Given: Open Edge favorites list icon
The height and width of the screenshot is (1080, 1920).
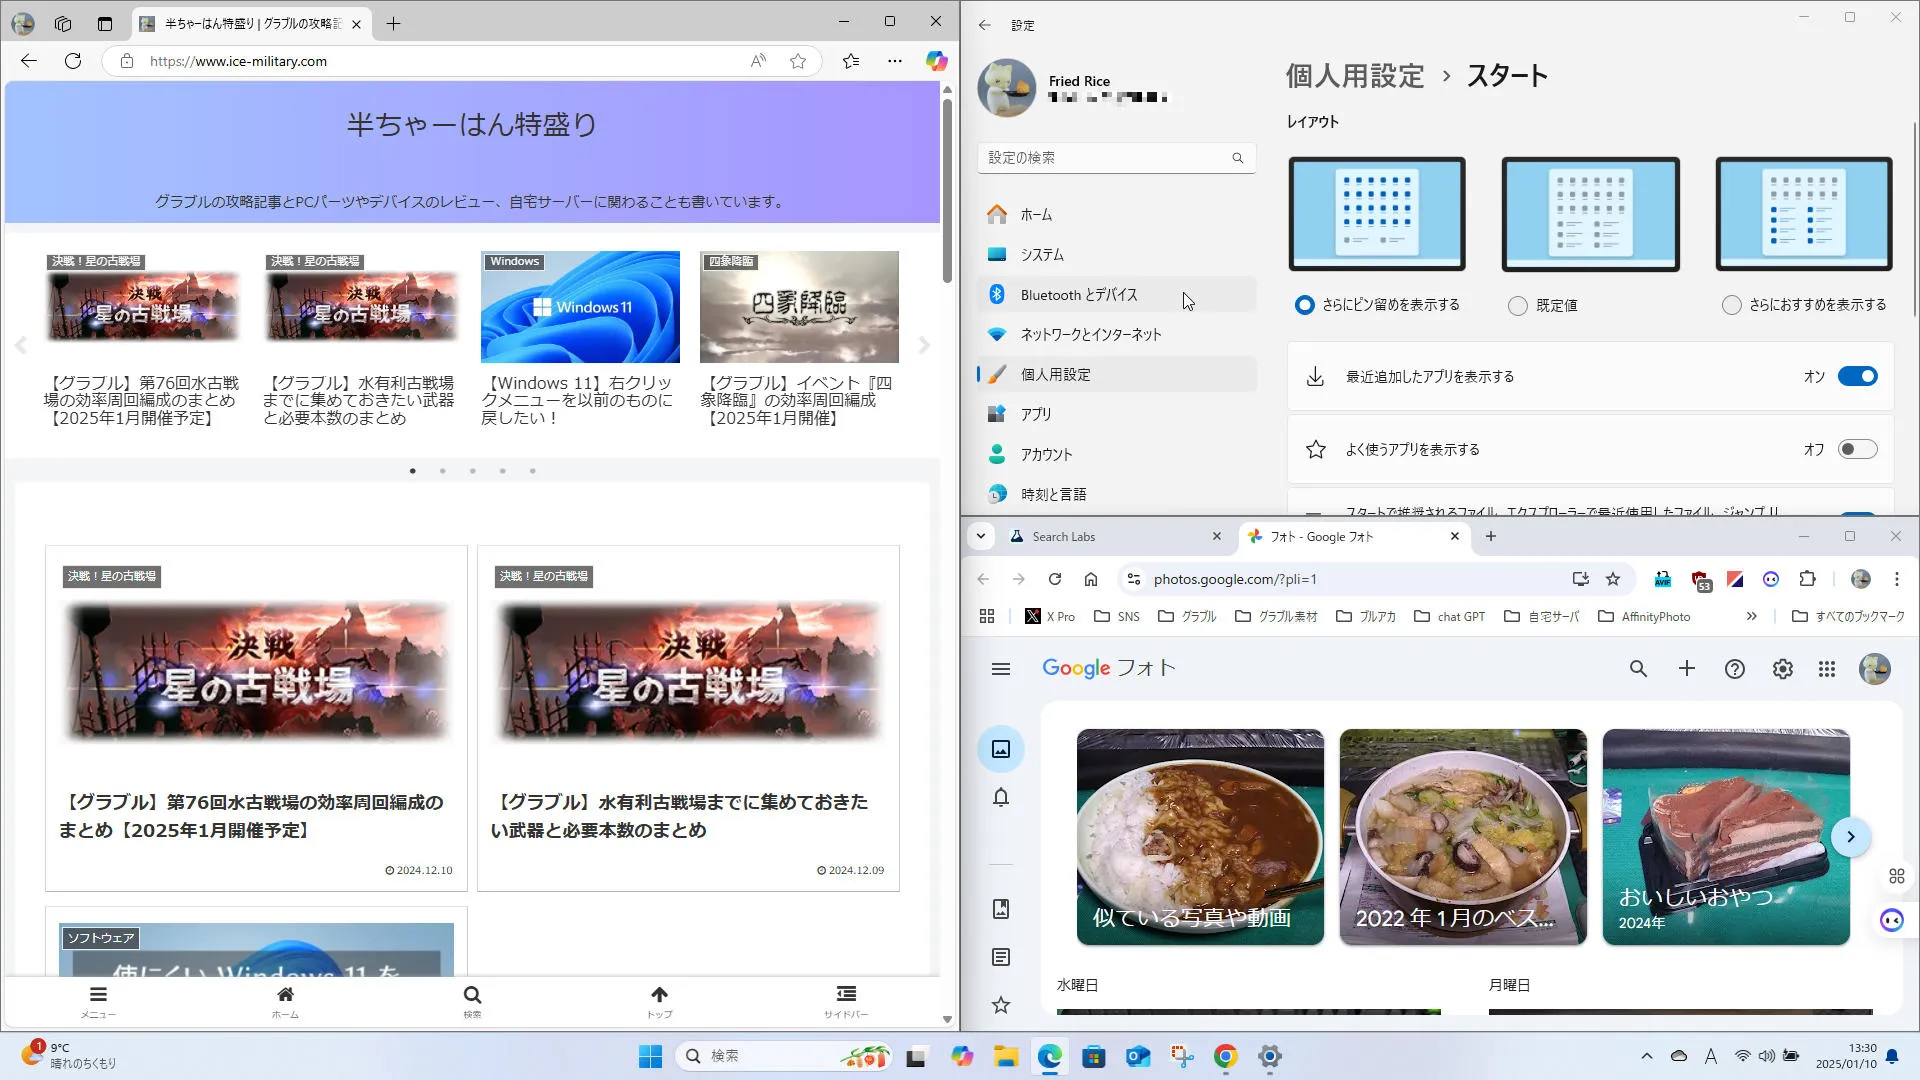Looking at the screenshot, I should (851, 61).
